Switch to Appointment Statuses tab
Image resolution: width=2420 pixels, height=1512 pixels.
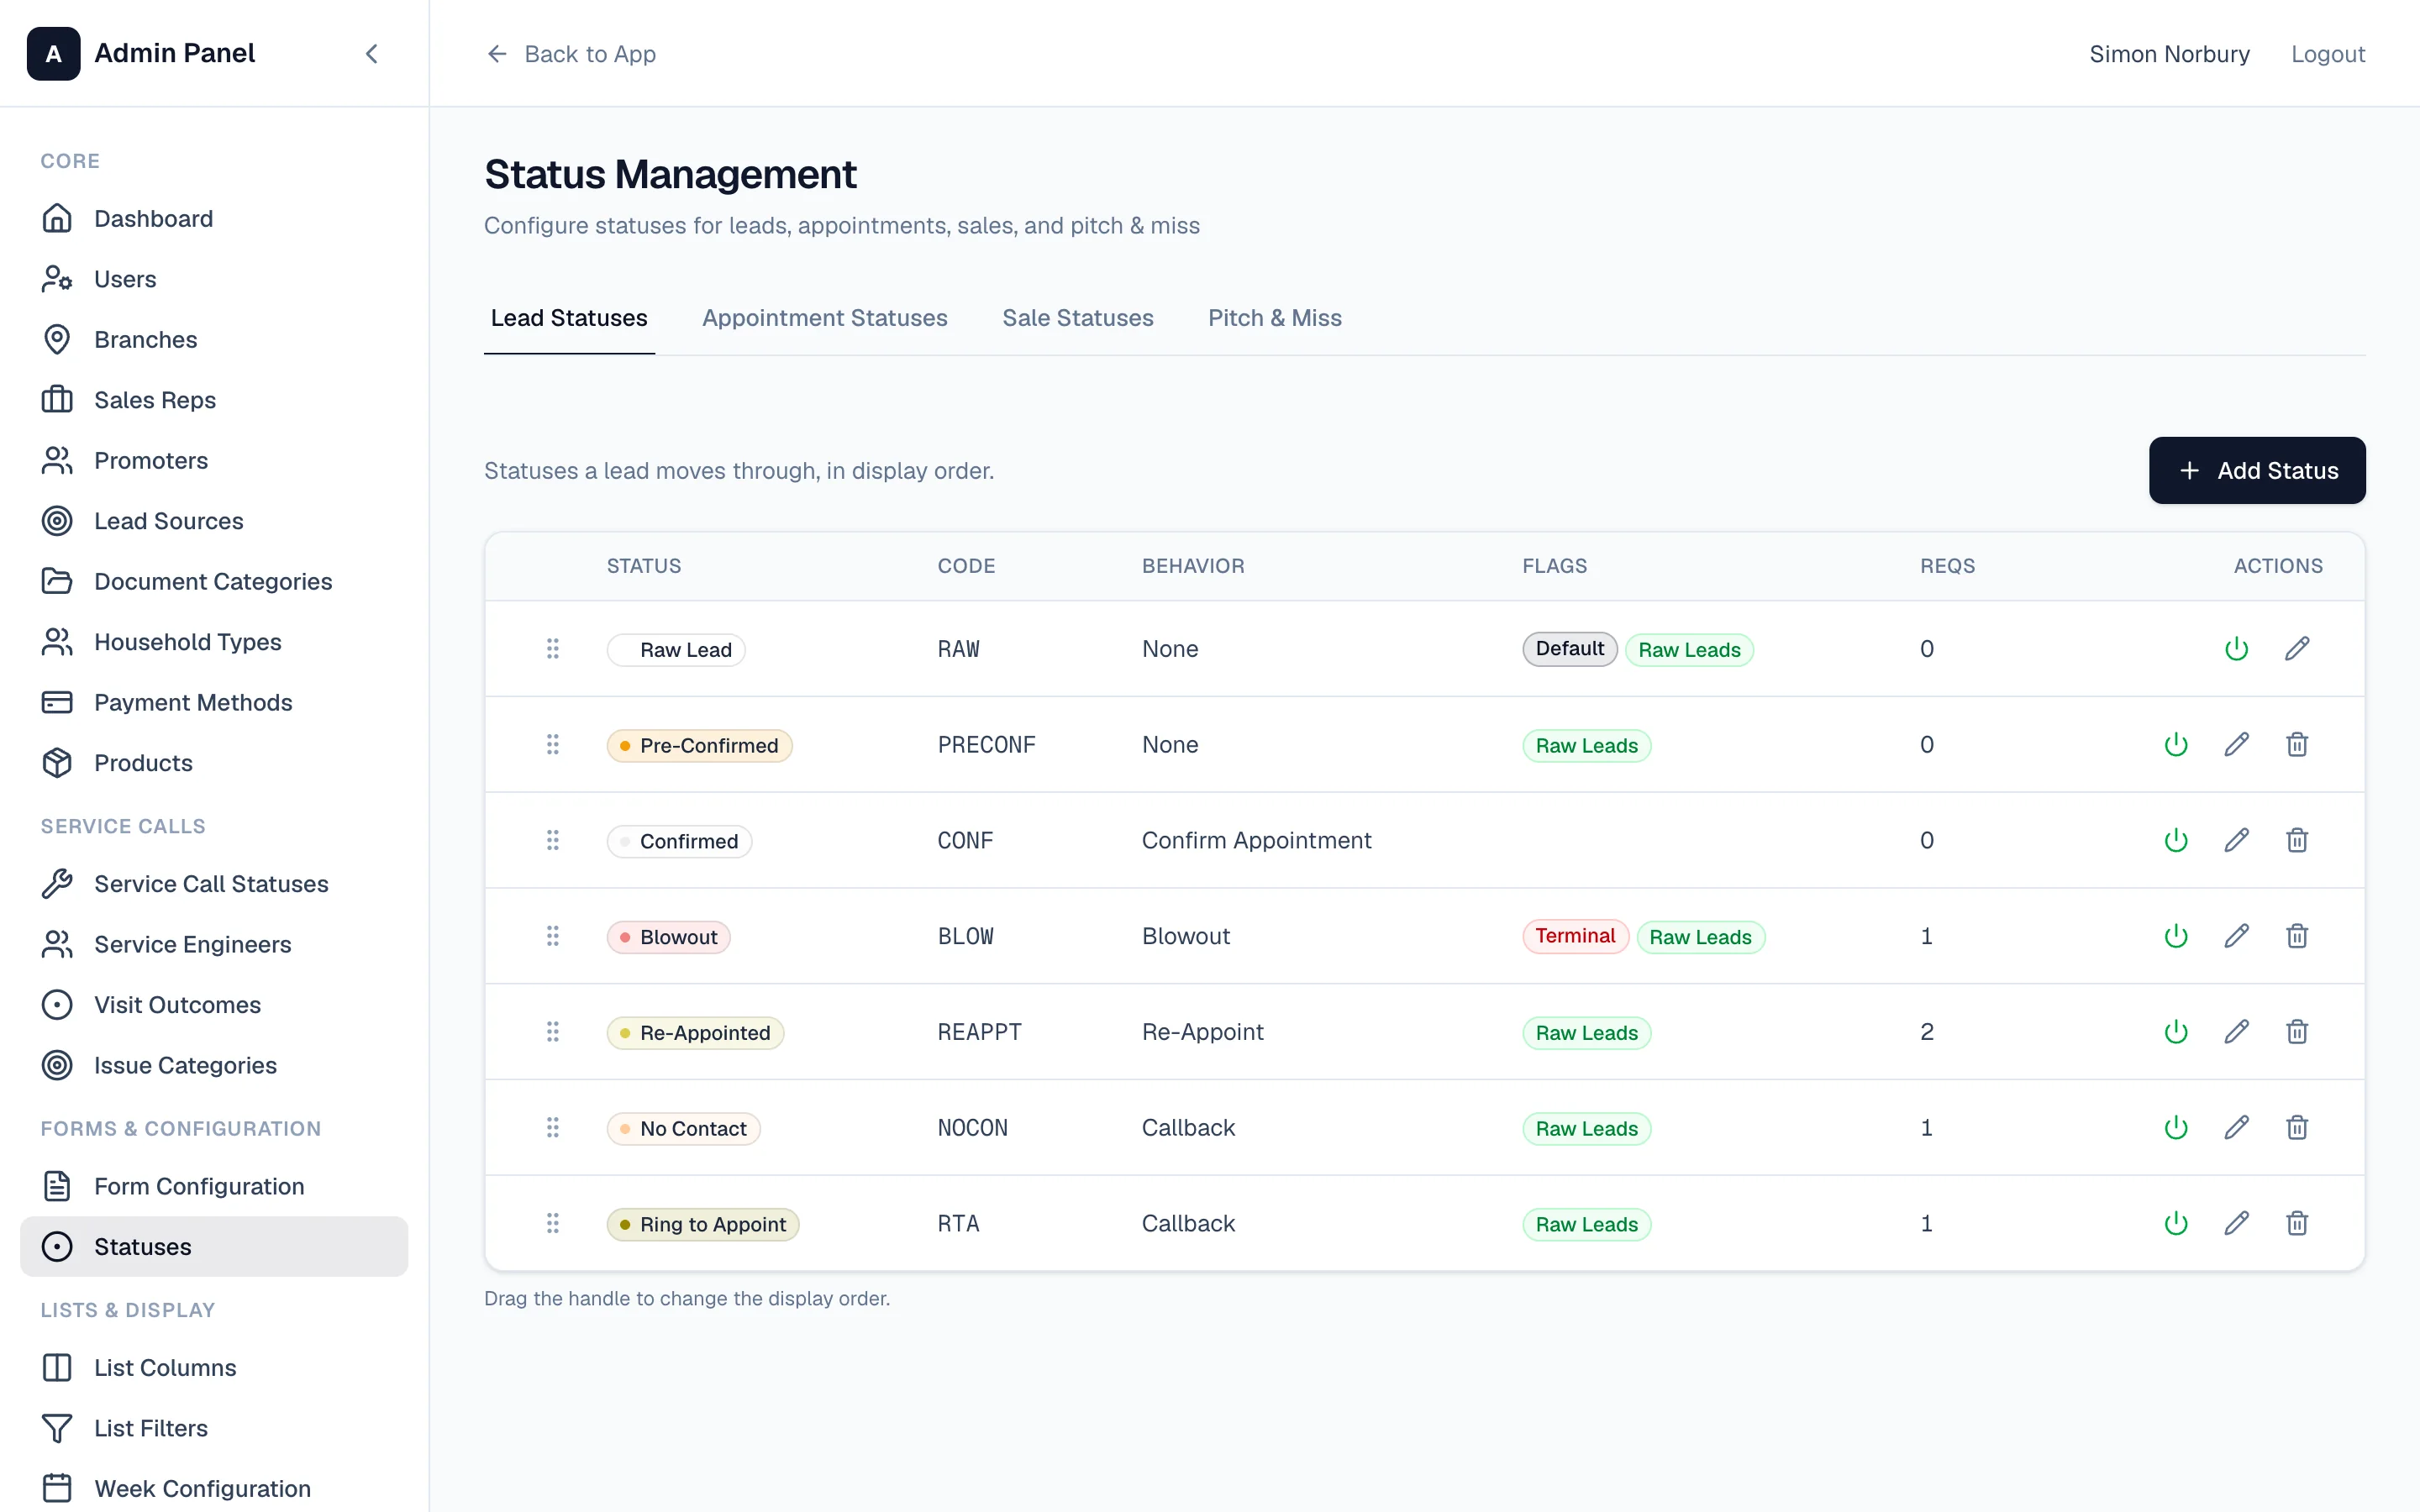825,318
